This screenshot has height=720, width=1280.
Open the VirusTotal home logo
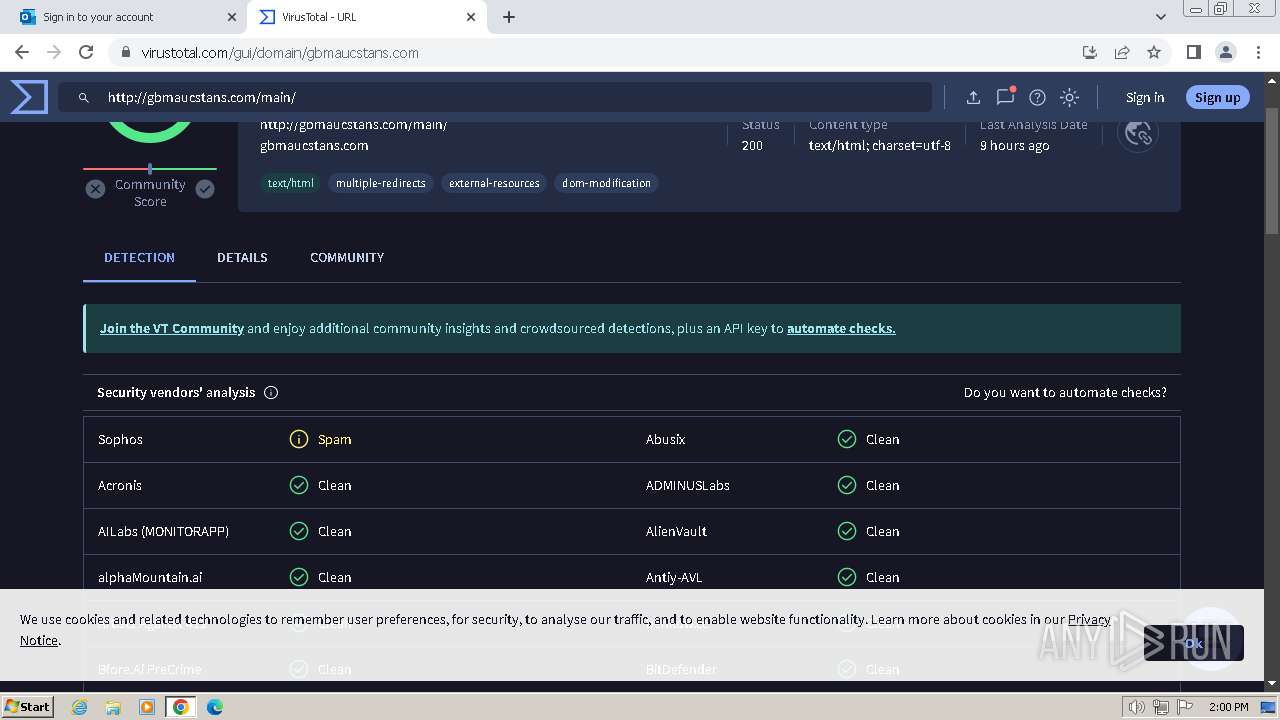click(29, 97)
